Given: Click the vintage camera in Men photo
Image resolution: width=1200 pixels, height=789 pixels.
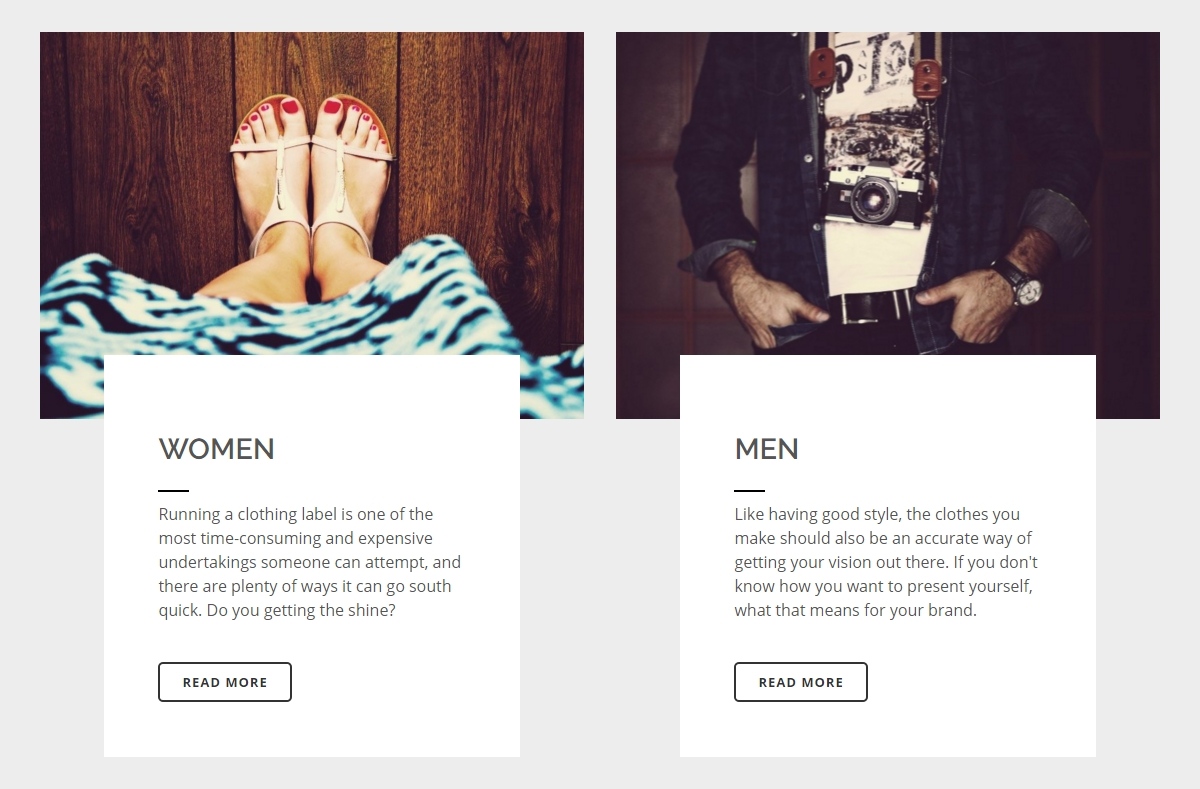Looking at the screenshot, I should coord(877,194).
